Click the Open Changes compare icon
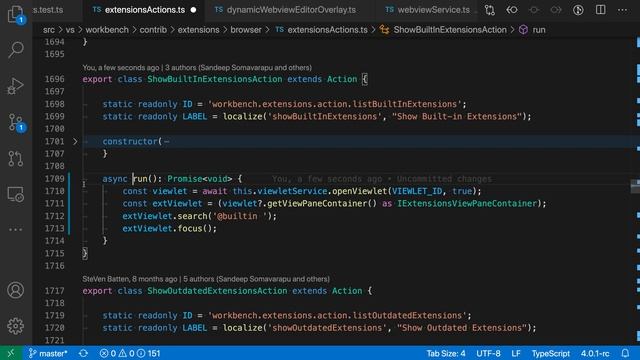This screenshot has height=360, width=640. click(x=490, y=10)
